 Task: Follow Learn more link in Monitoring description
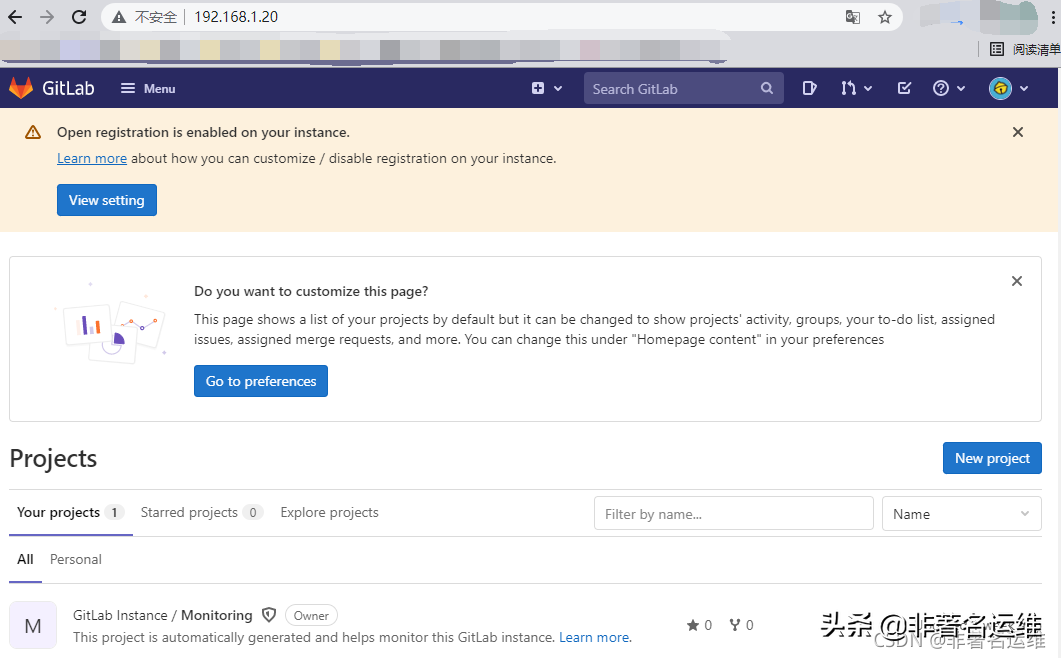coord(595,638)
